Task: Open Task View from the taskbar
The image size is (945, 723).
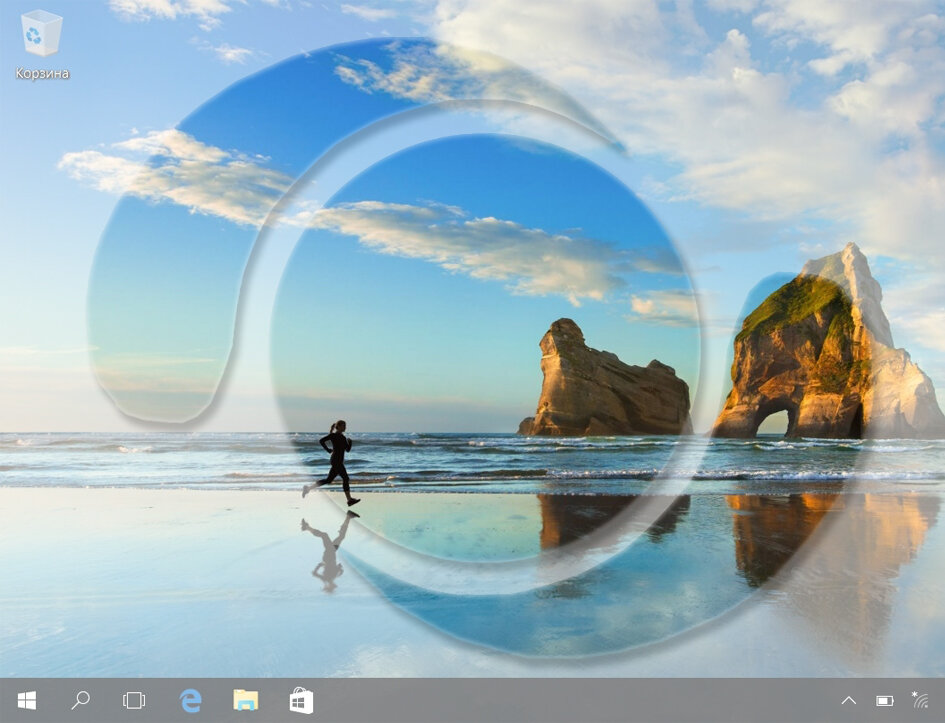Action: tap(134, 700)
